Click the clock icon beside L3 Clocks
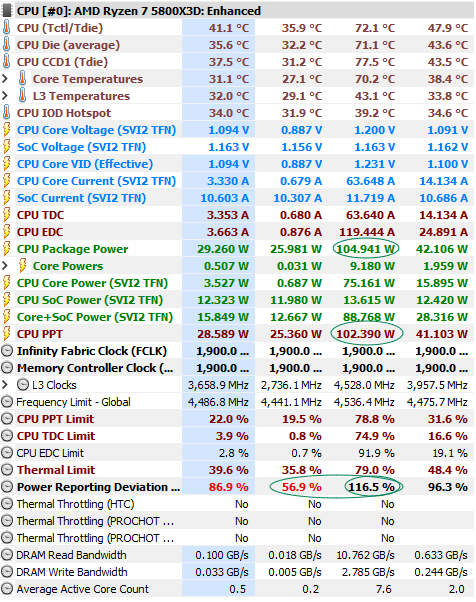Screen dimensions: 476x602 point(23,385)
